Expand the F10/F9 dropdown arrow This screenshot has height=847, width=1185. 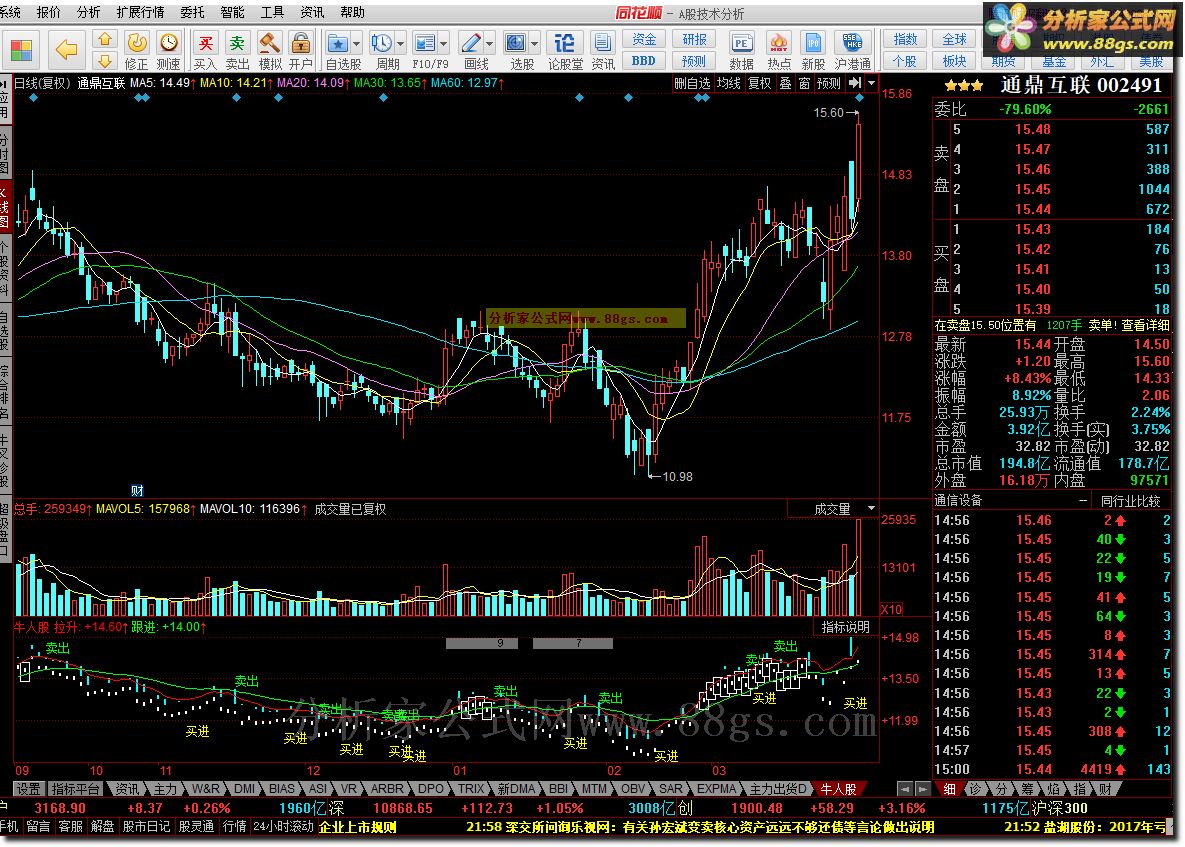click(x=444, y=43)
